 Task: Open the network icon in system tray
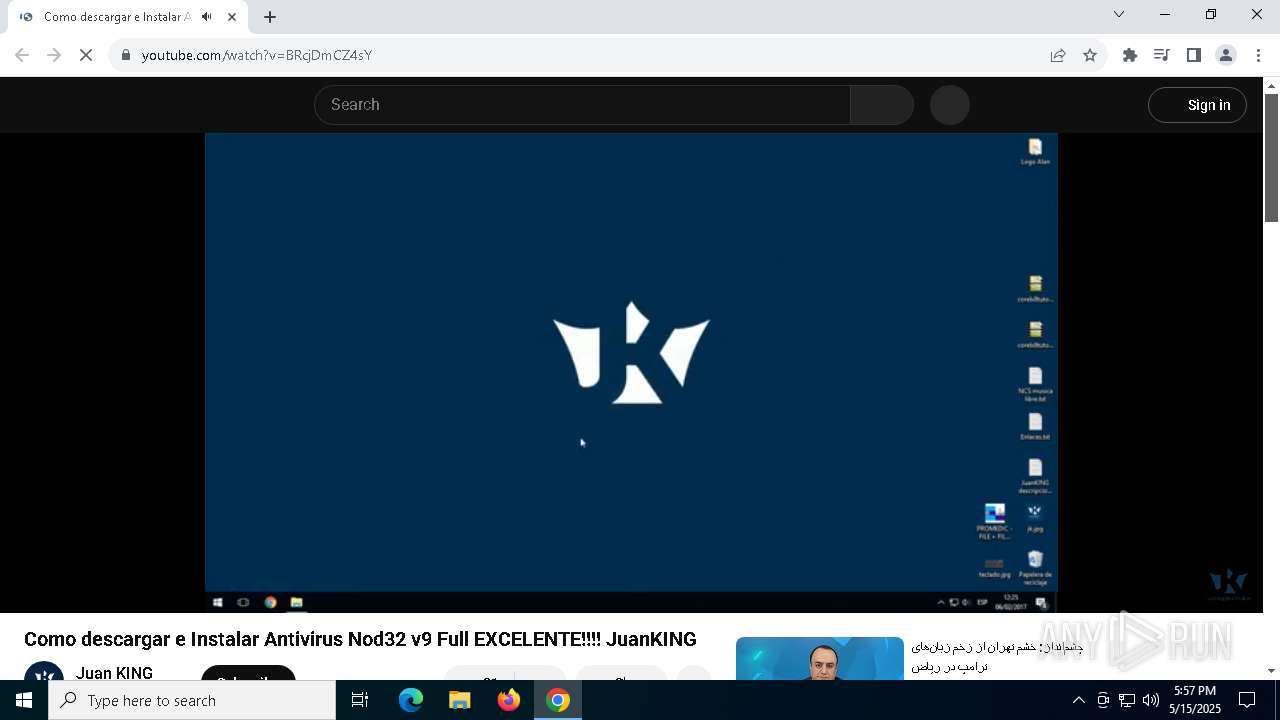[1127, 700]
